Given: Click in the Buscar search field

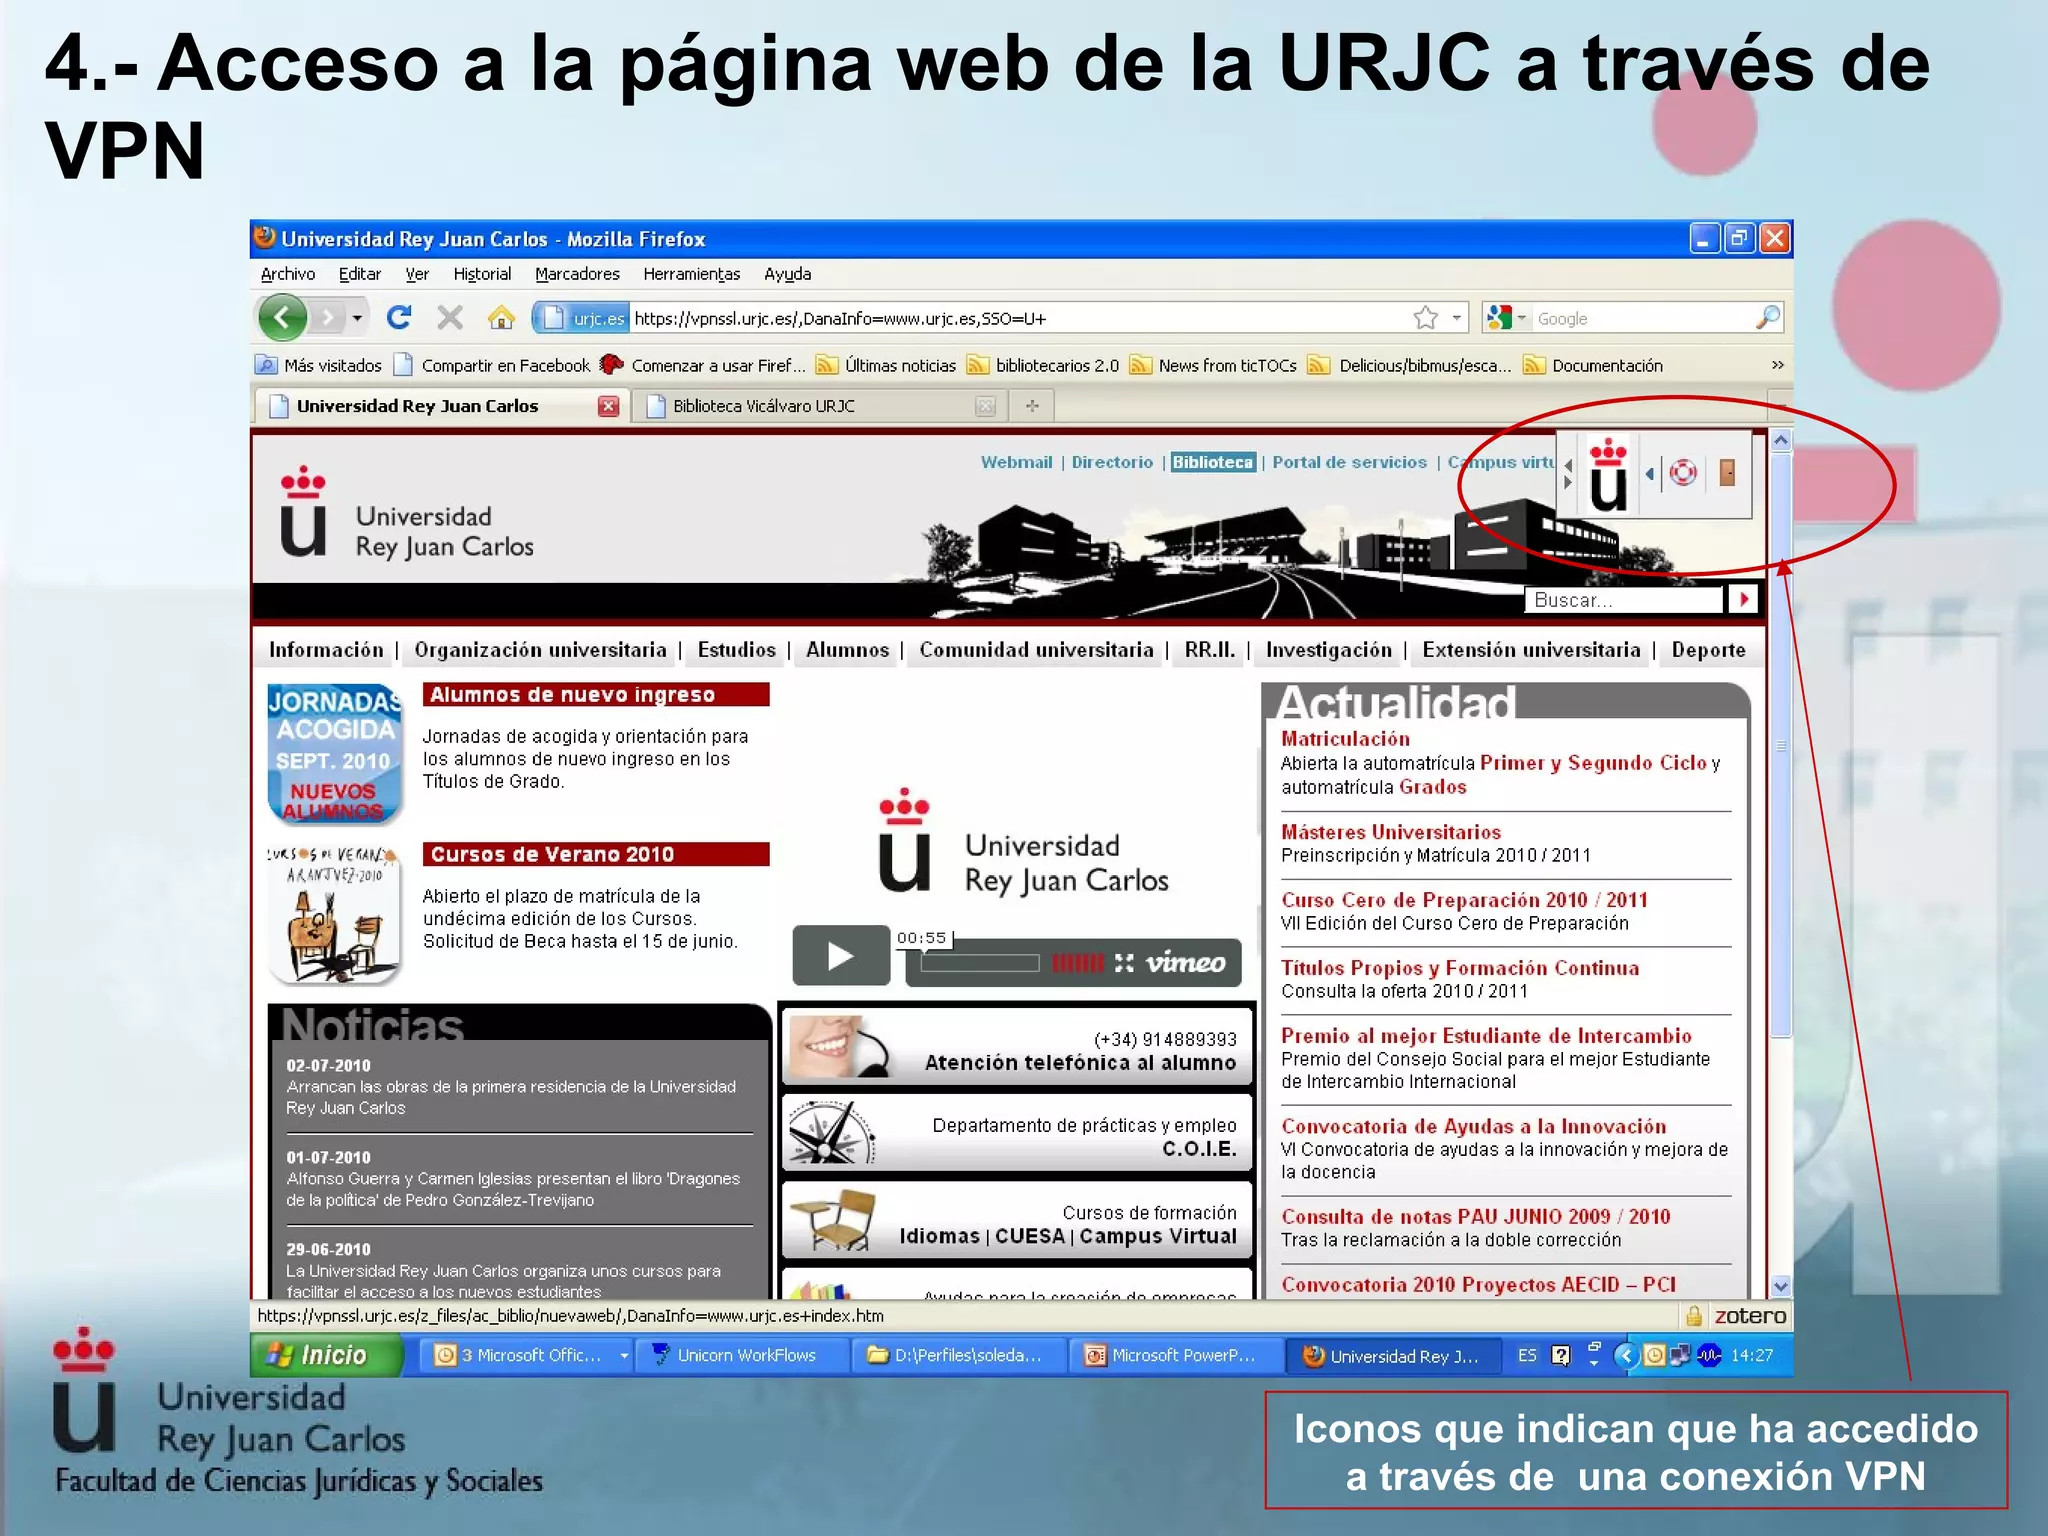Looking at the screenshot, I should pos(1625,599).
